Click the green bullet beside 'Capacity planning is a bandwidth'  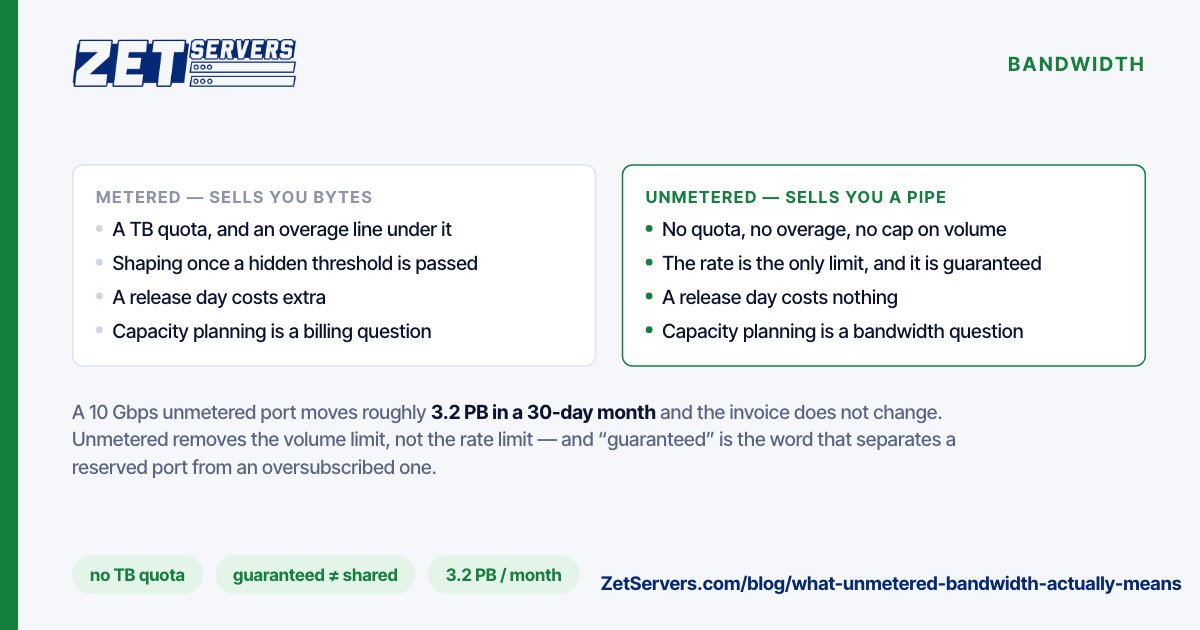649,331
